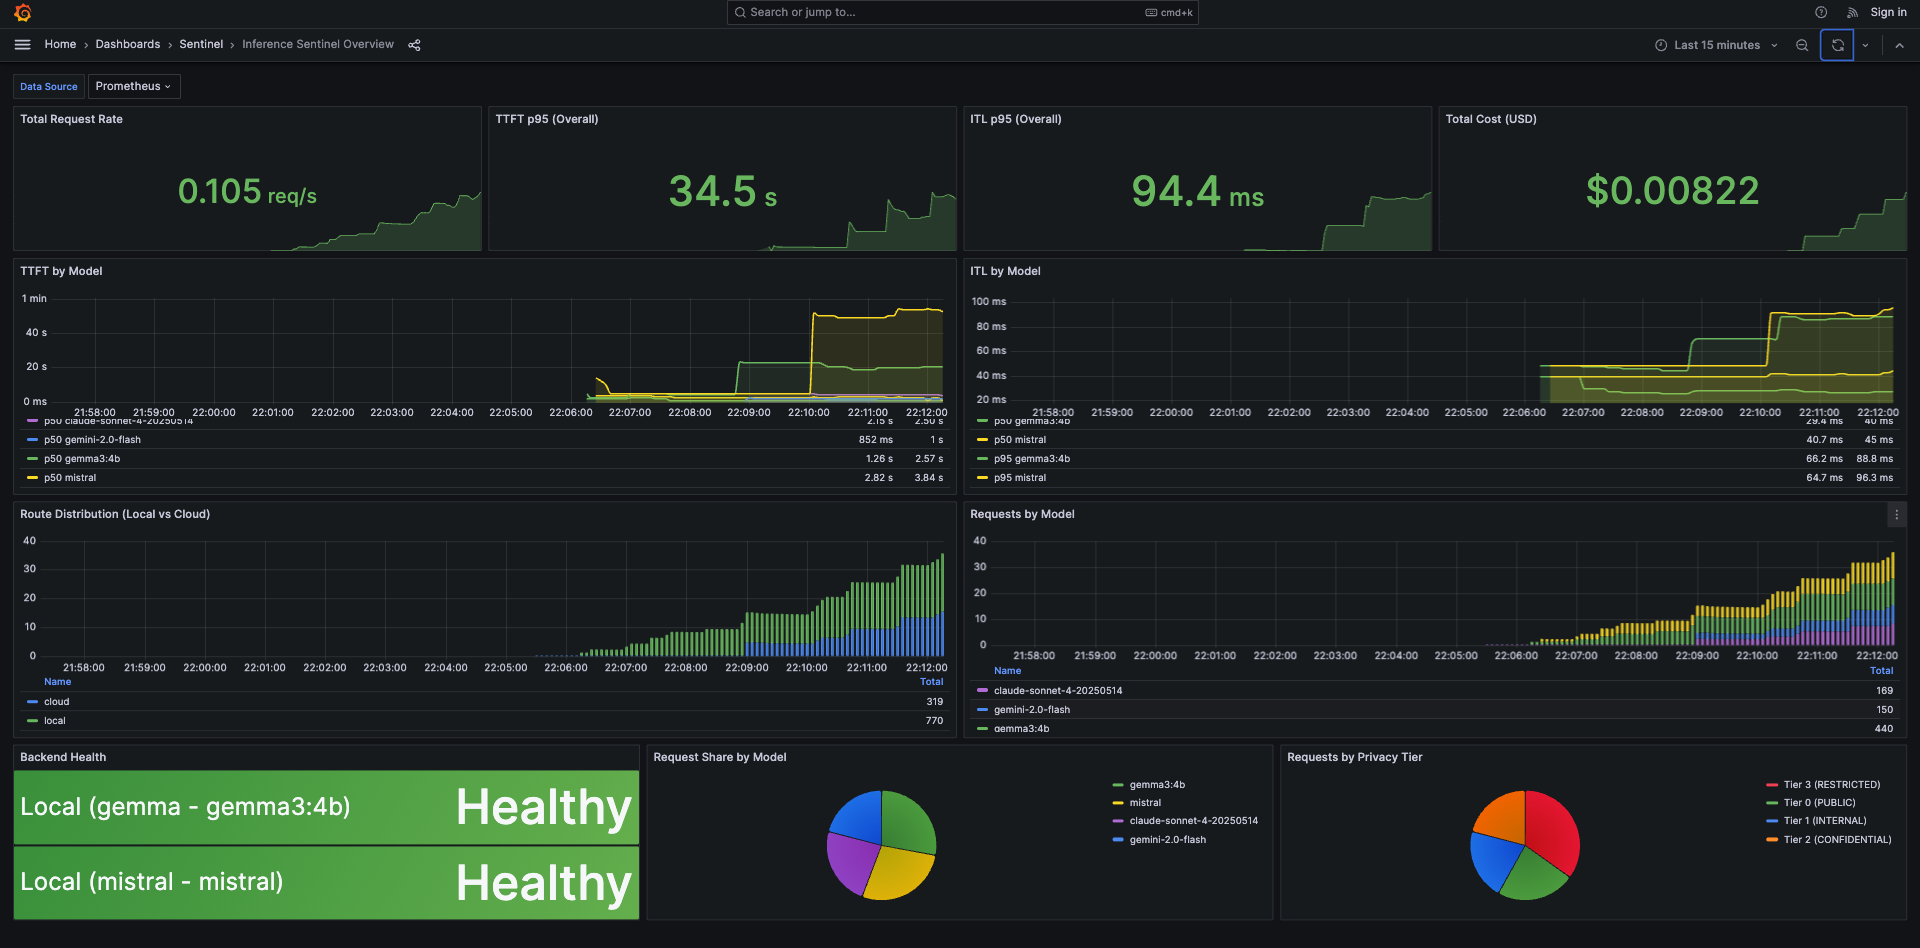Open the Last 15 minutes time picker
The image size is (1920, 948).
[1716, 45]
